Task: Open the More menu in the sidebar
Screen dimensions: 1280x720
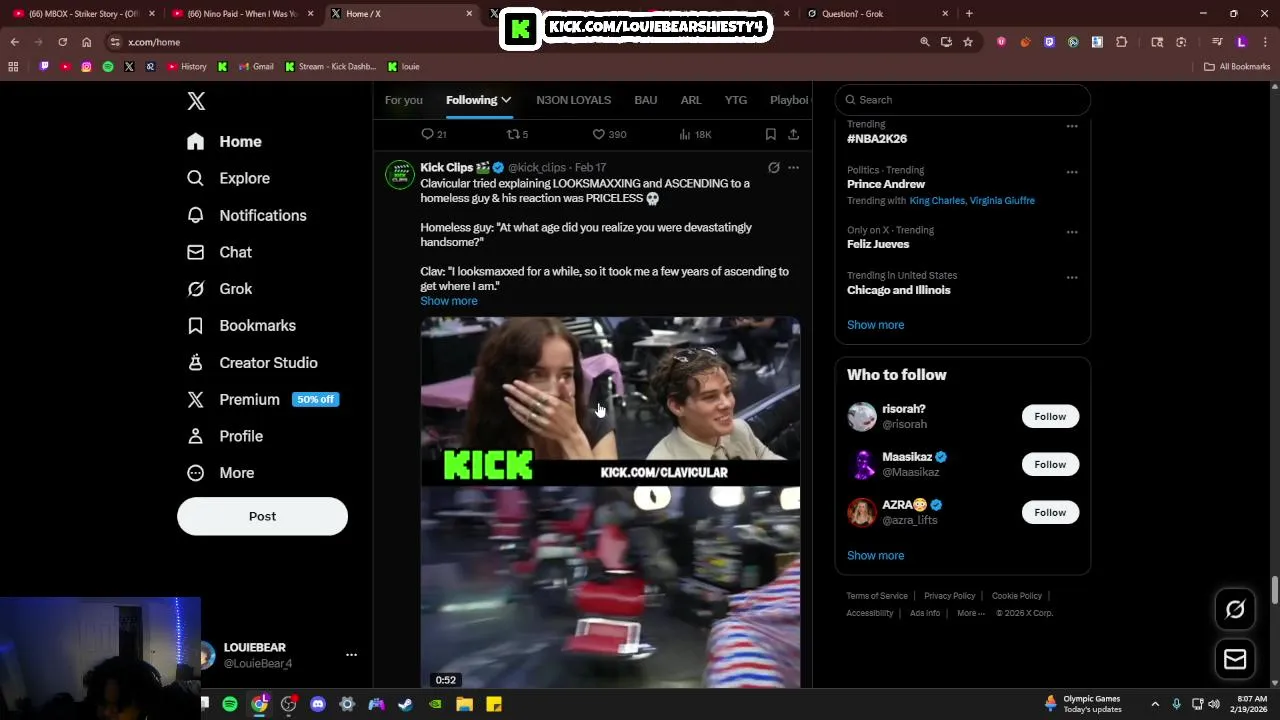Action: 220,473
